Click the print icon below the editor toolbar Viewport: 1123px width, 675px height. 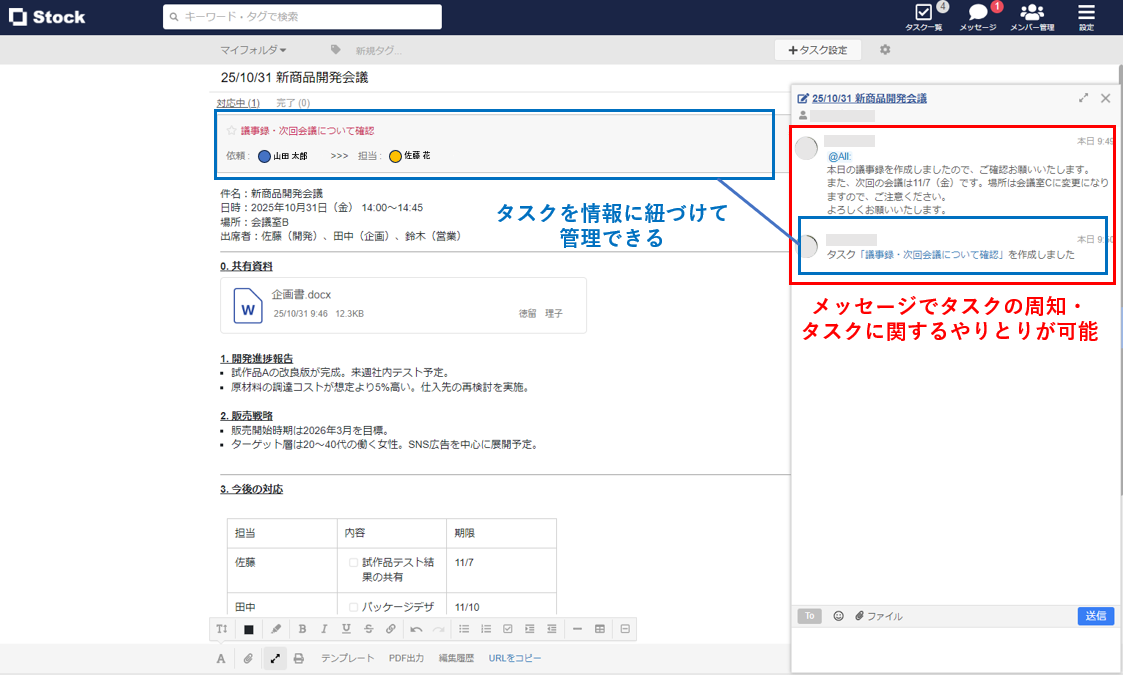tap(297, 658)
